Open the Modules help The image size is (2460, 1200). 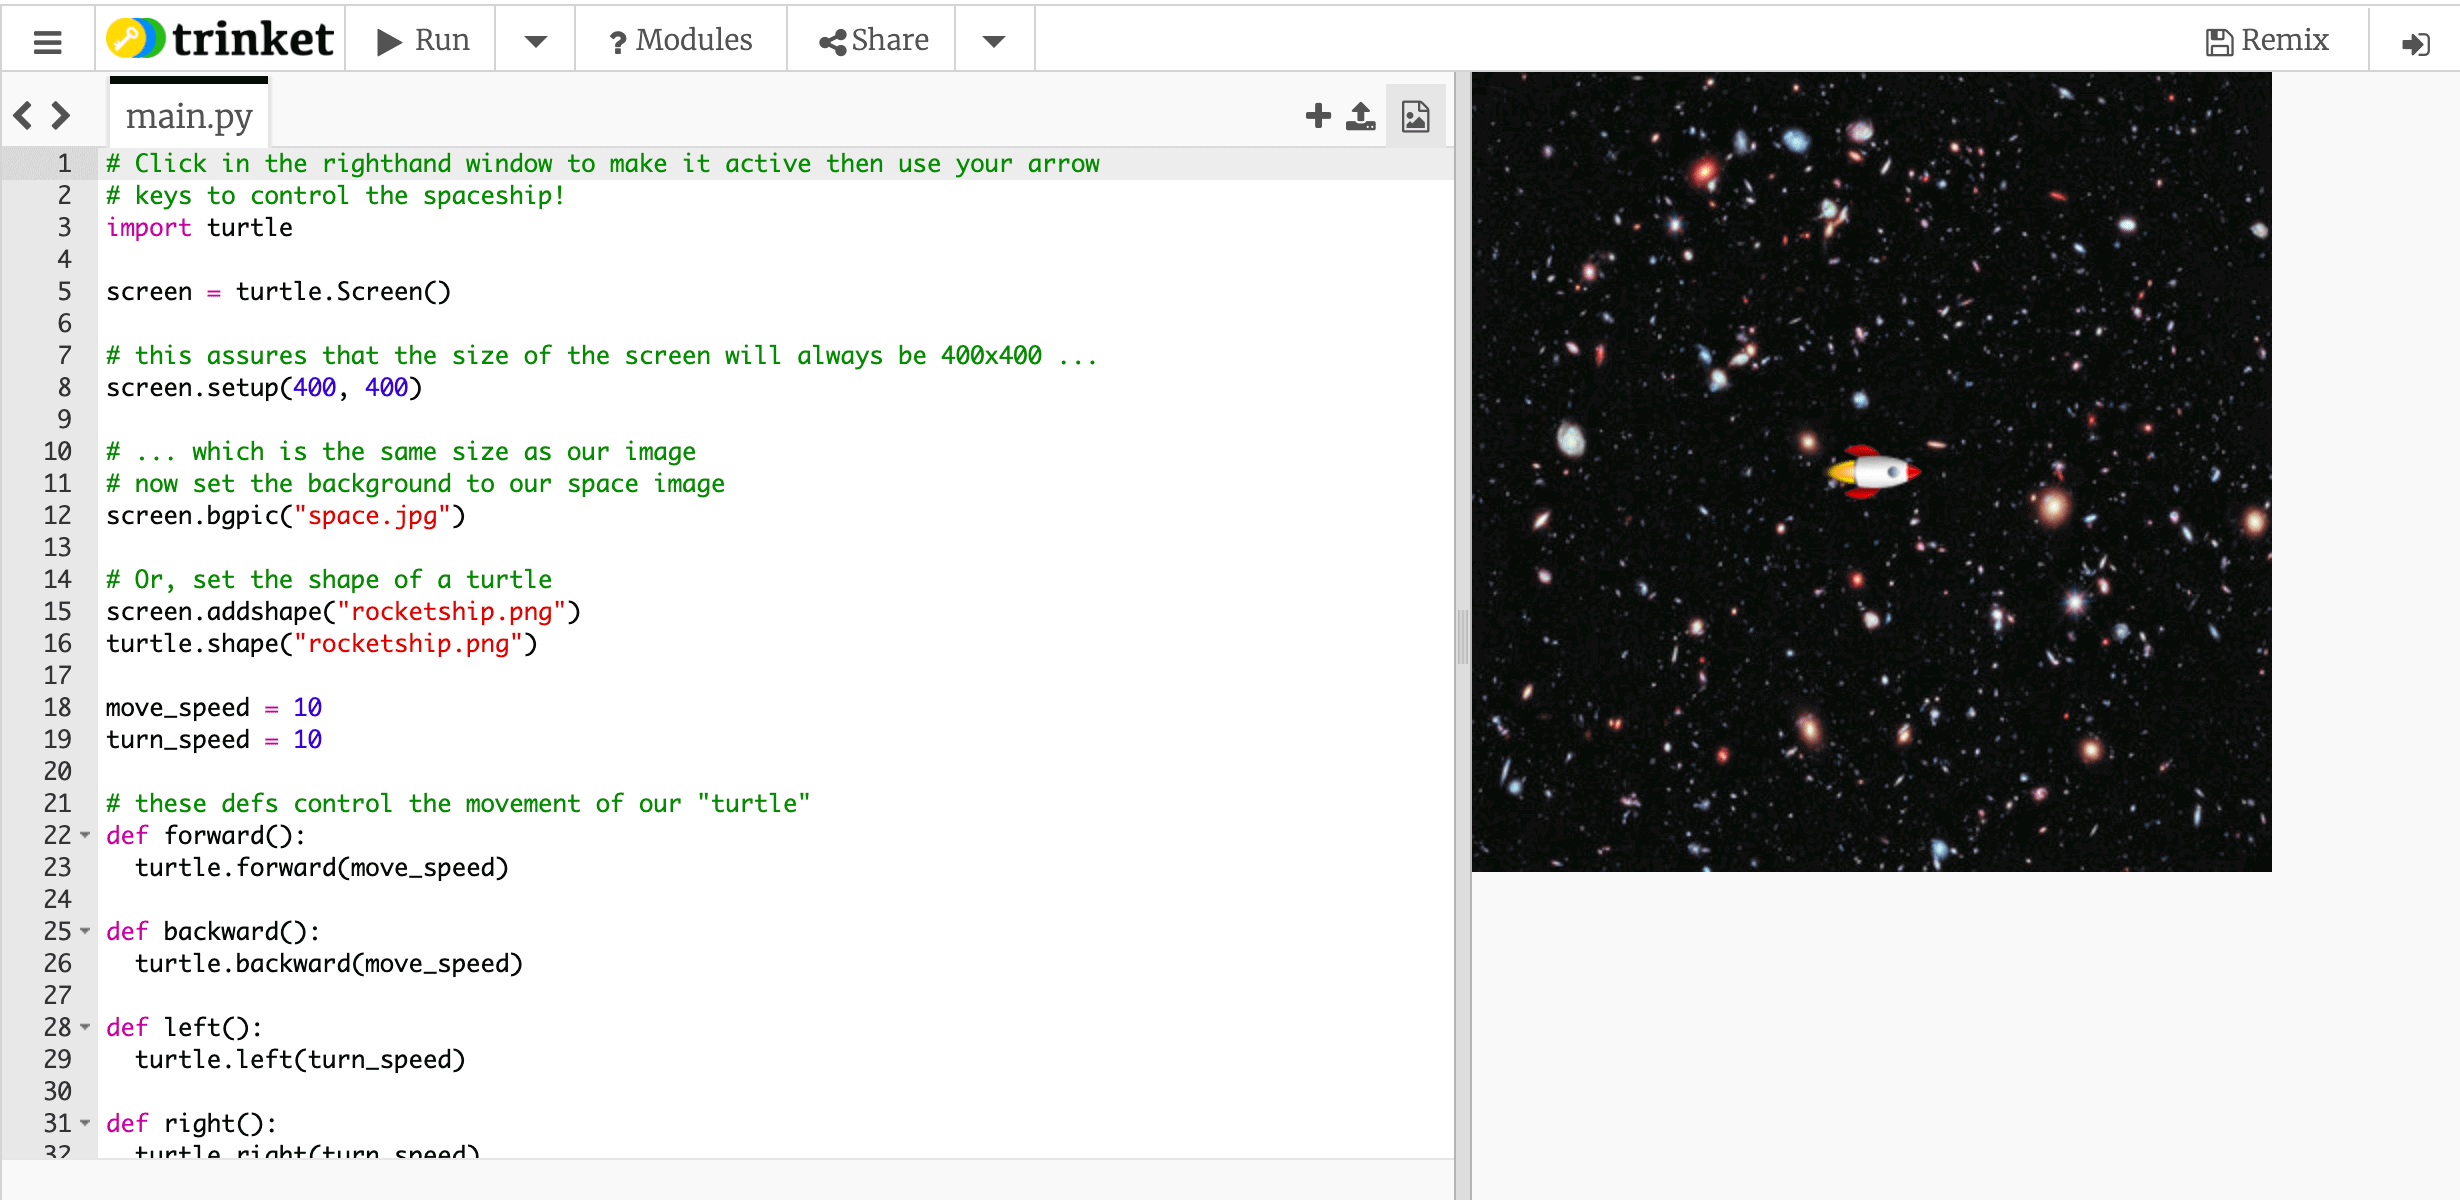[681, 40]
